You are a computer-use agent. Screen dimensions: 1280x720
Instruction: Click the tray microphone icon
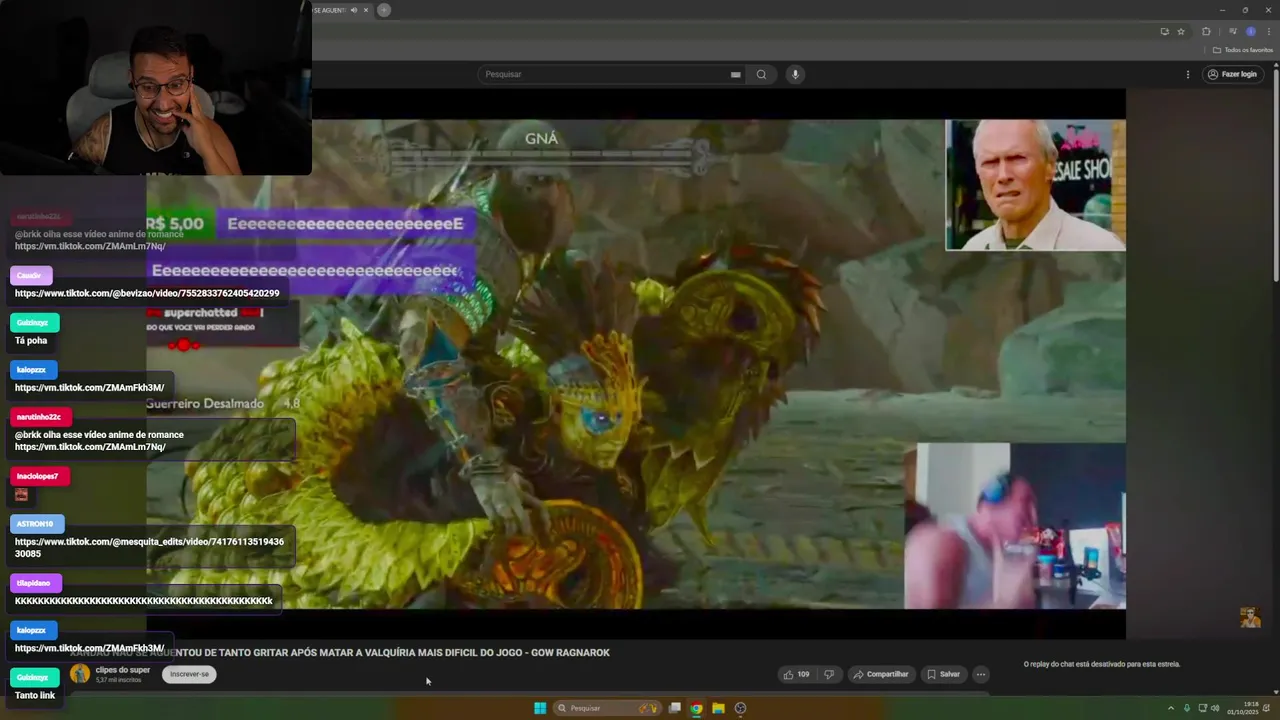tap(1187, 708)
